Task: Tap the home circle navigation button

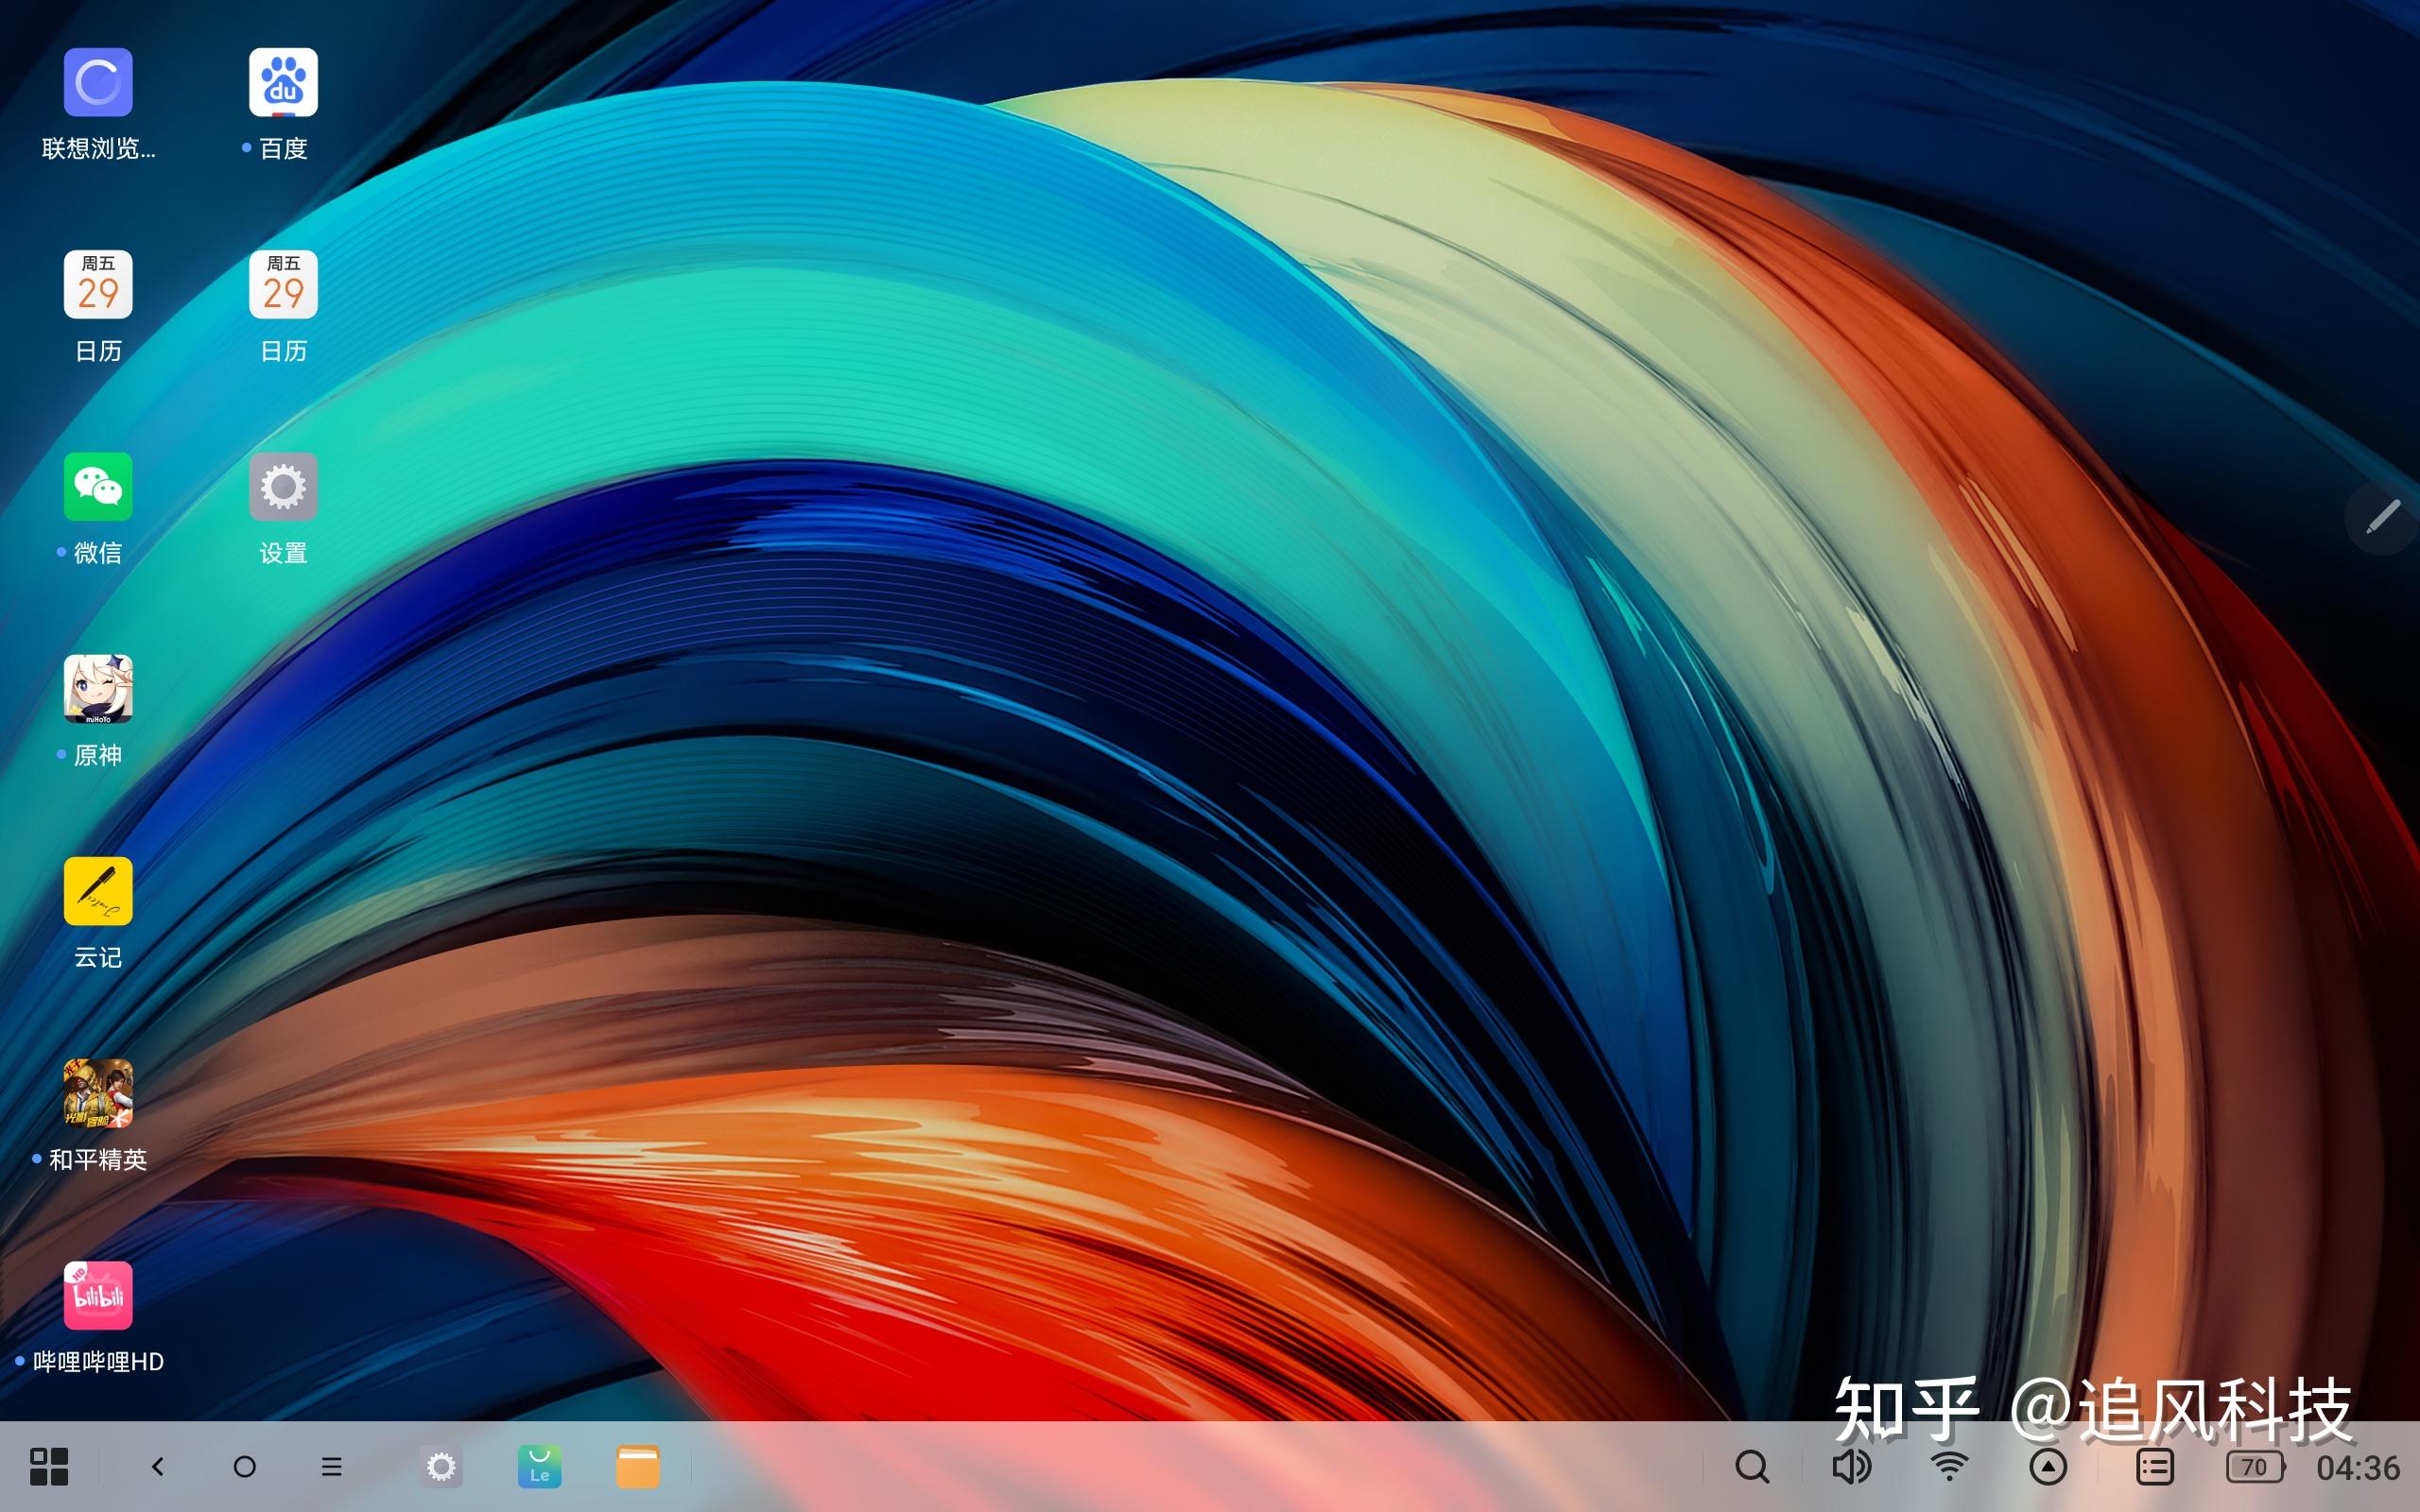Action: [244, 1467]
